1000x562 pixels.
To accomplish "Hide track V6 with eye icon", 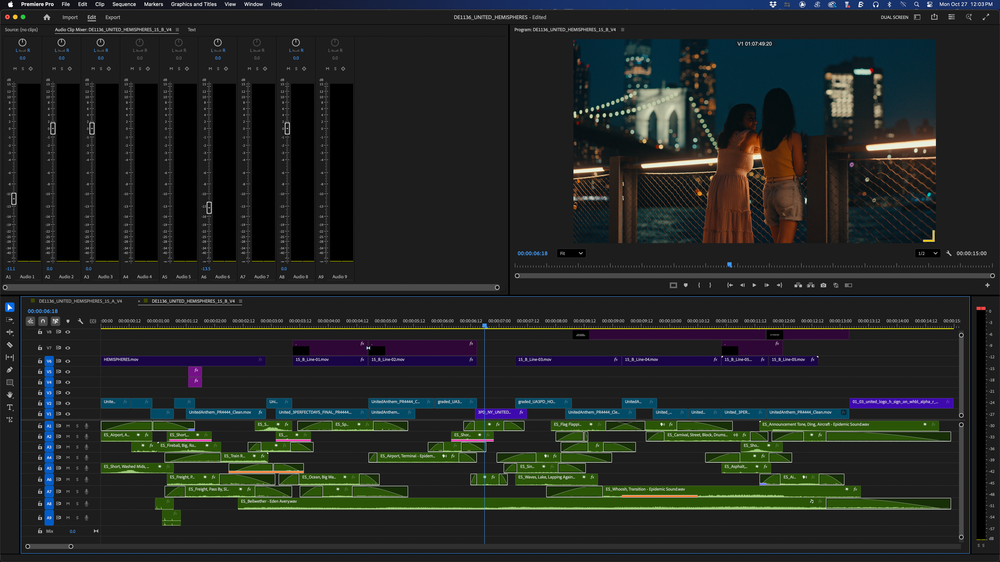I will point(68,361).
